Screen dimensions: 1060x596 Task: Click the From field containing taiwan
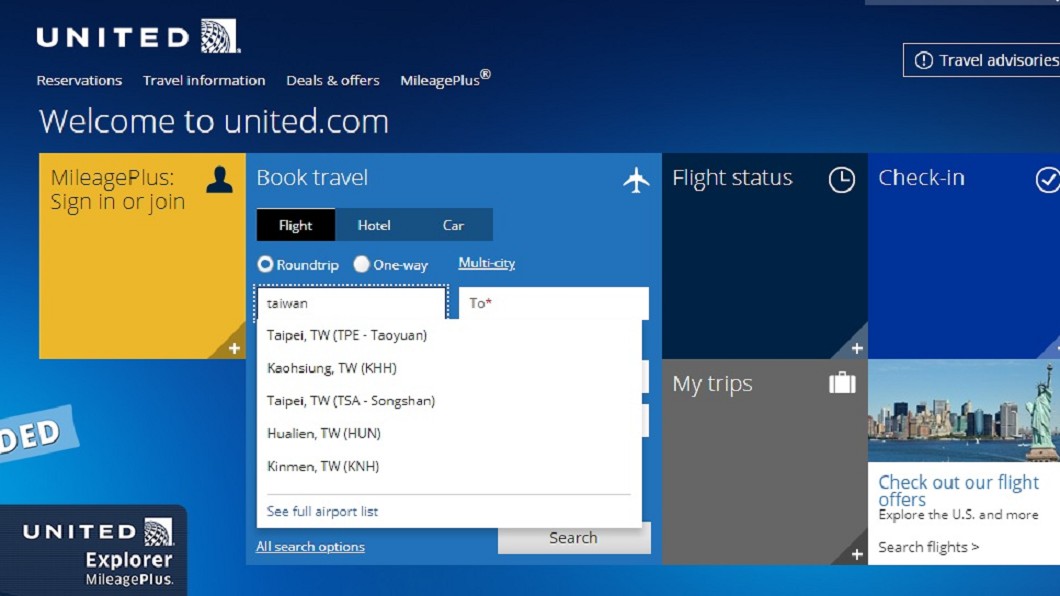(352, 303)
